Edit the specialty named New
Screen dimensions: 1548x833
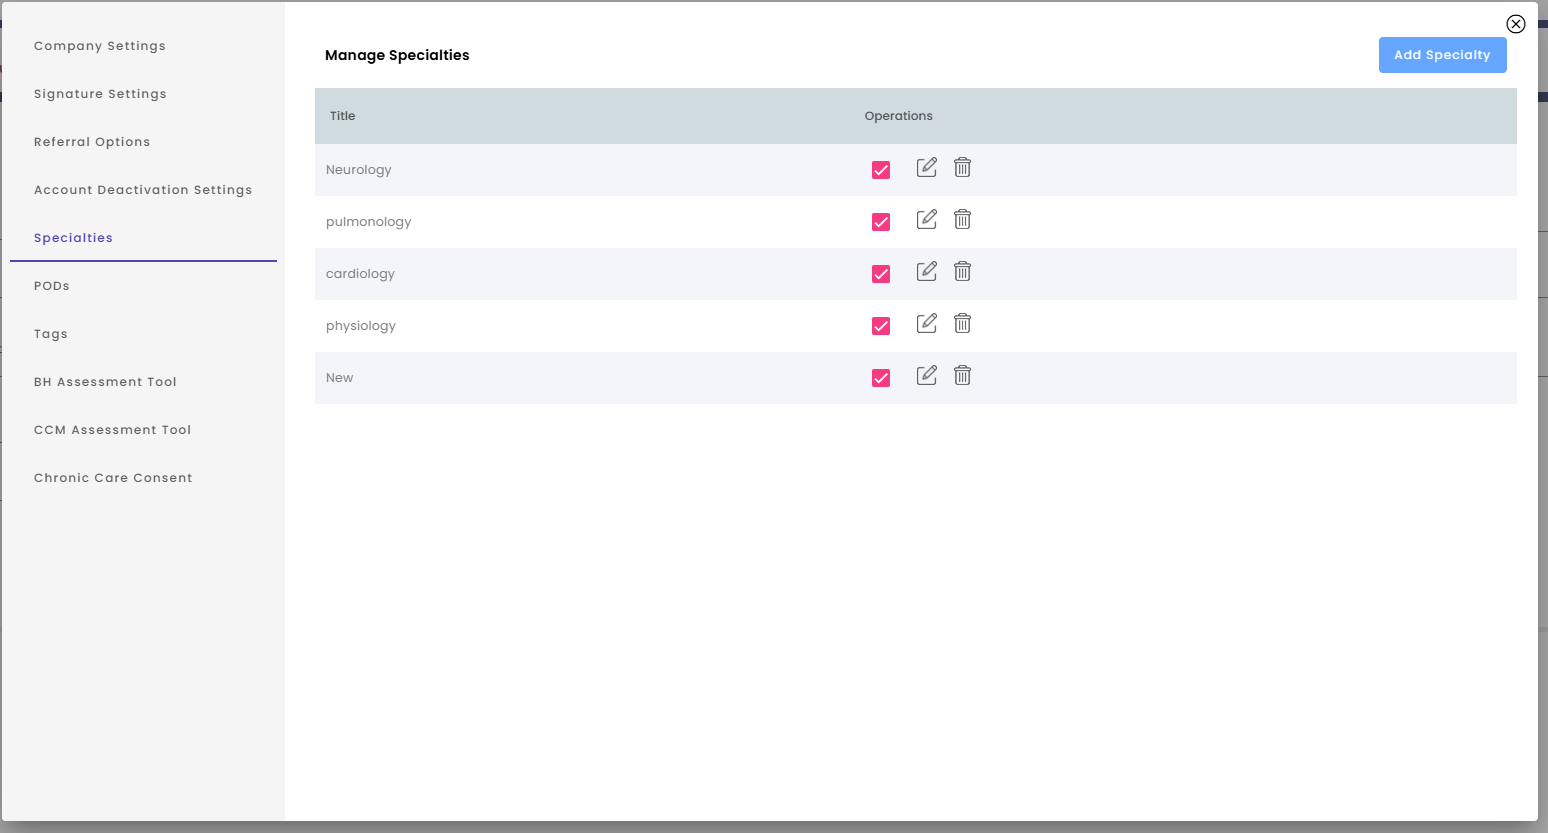pyautogui.click(x=927, y=375)
